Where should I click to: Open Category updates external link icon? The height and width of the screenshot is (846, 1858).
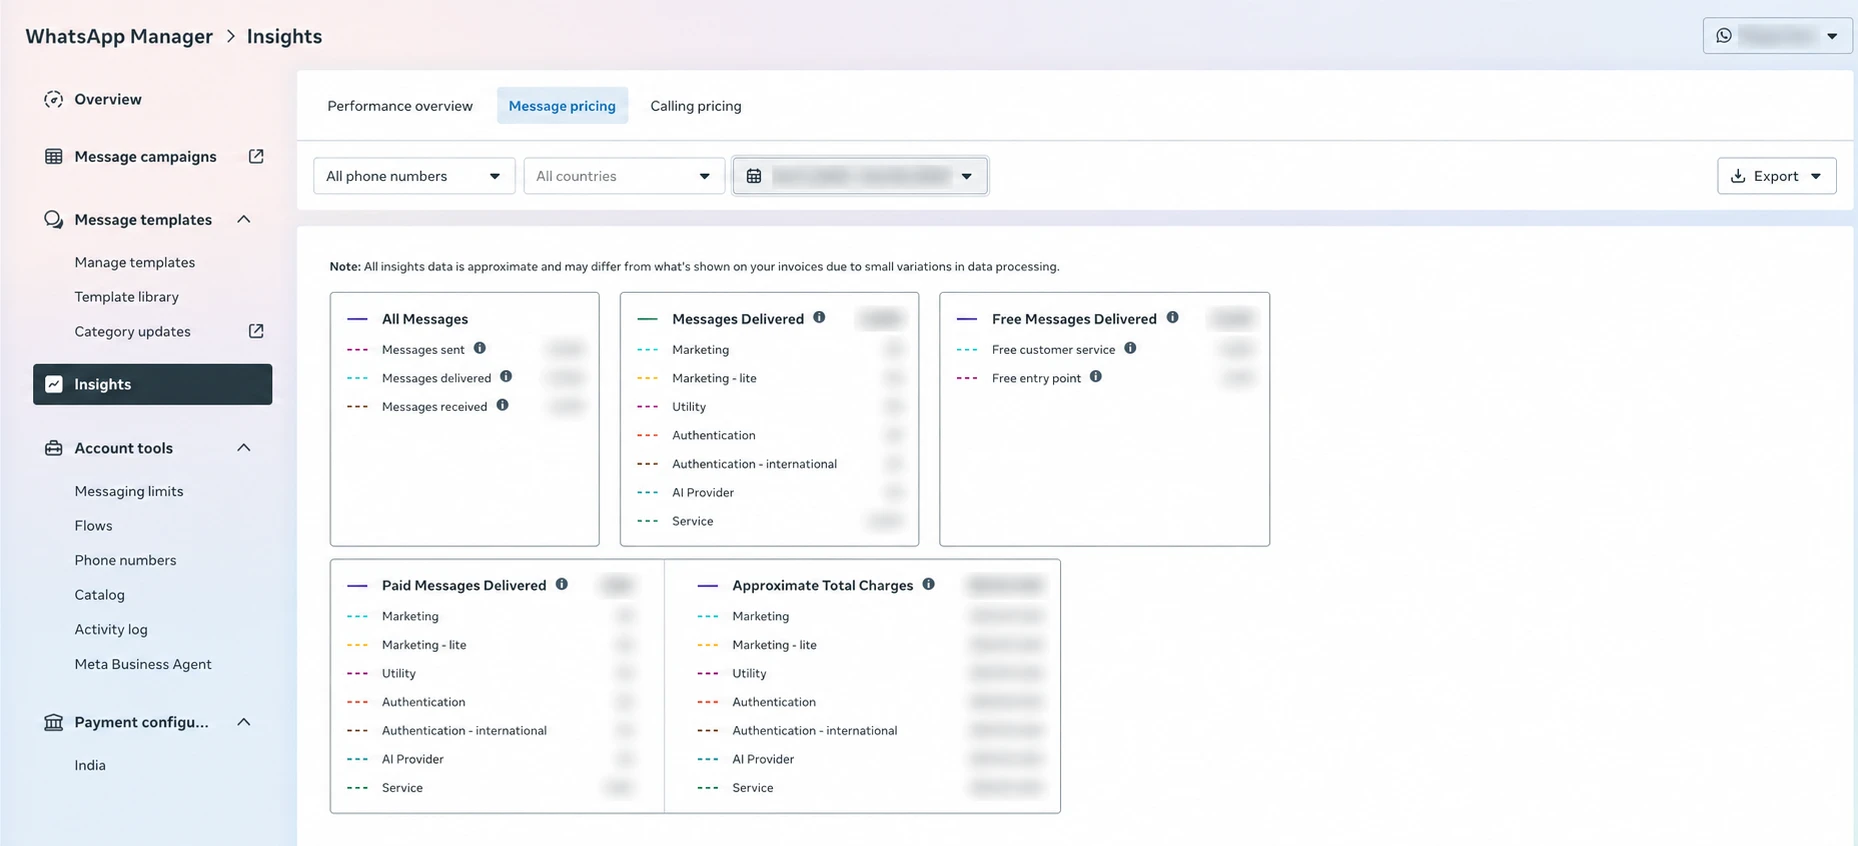[x=256, y=331]
